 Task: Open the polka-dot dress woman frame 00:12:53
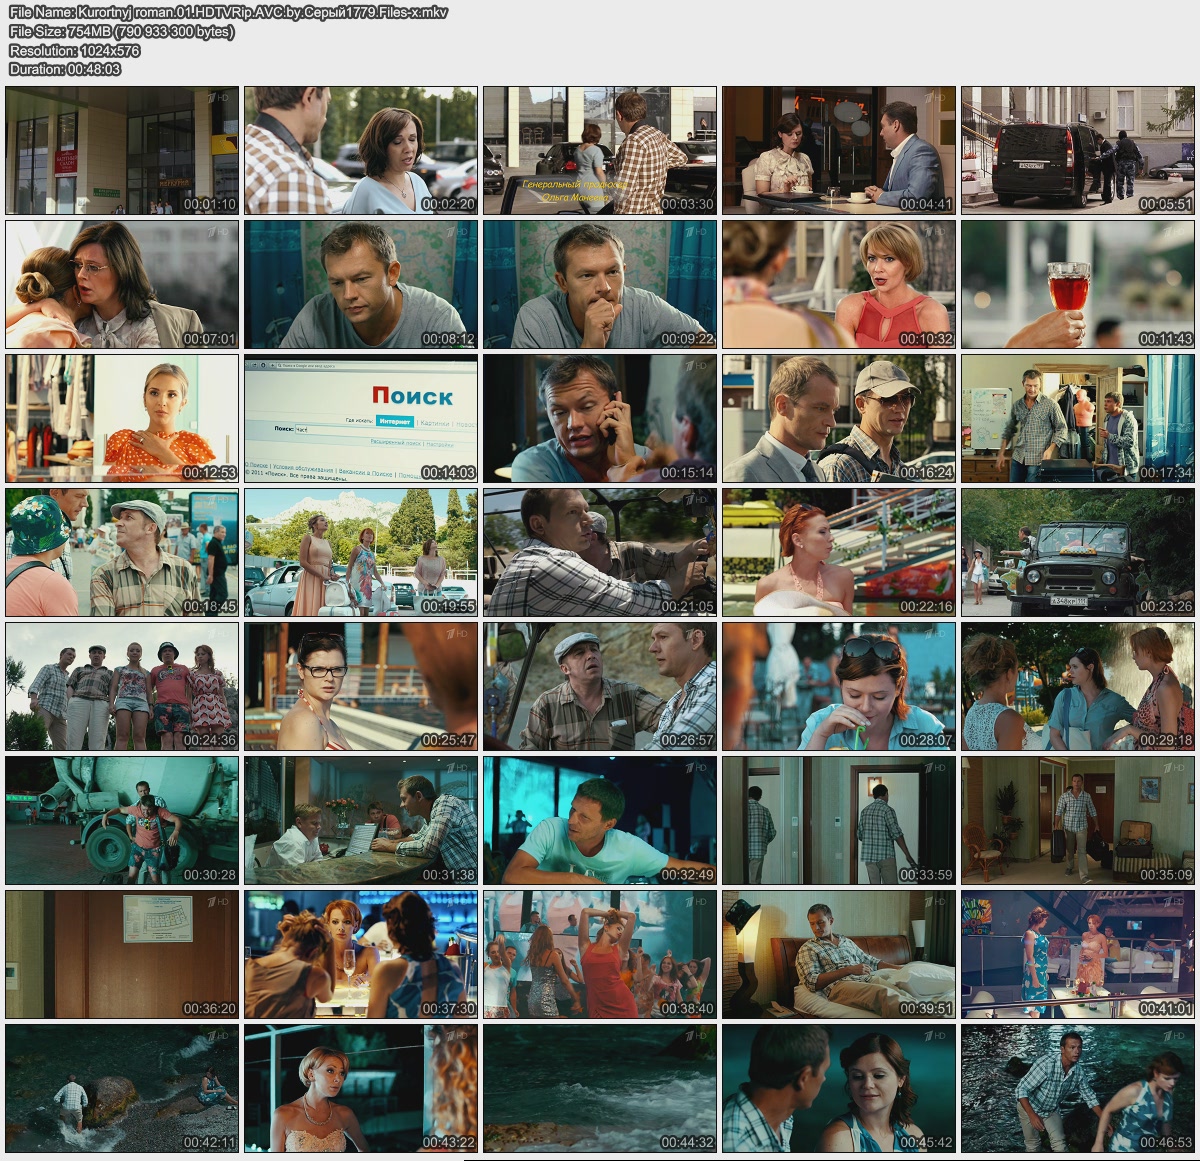point(122,418)
